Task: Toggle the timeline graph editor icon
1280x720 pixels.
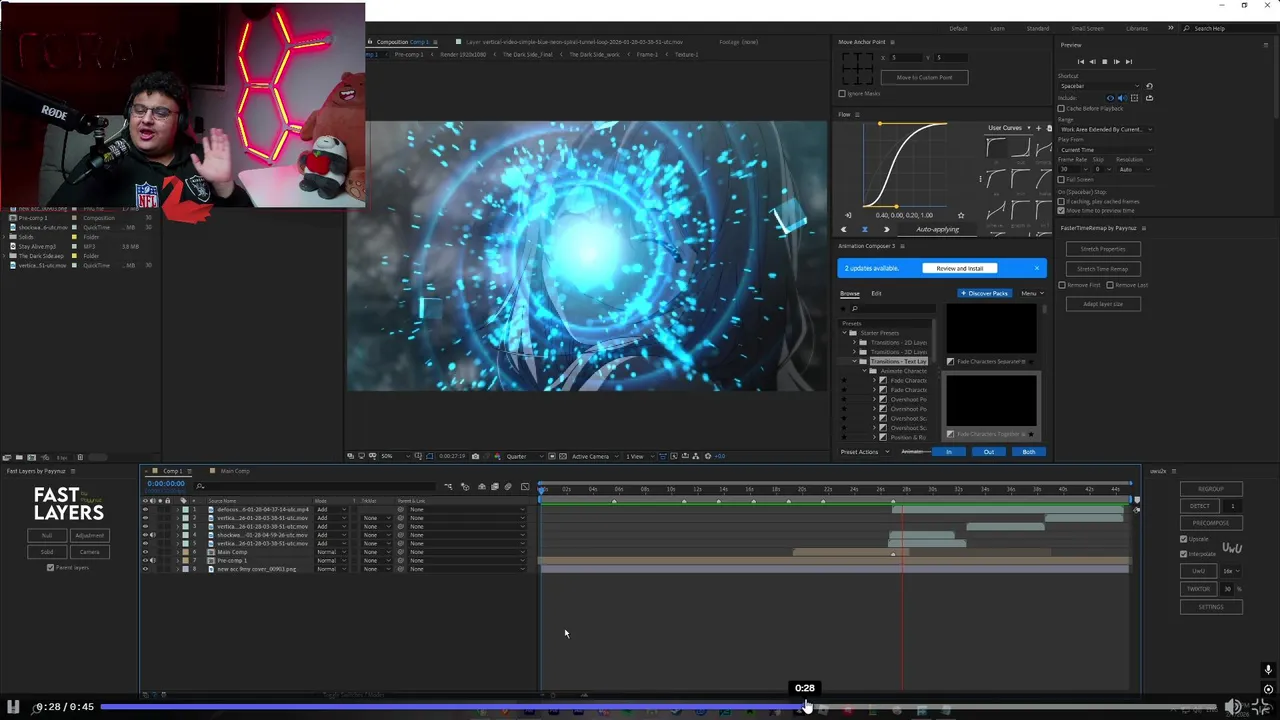Action: 525,487
